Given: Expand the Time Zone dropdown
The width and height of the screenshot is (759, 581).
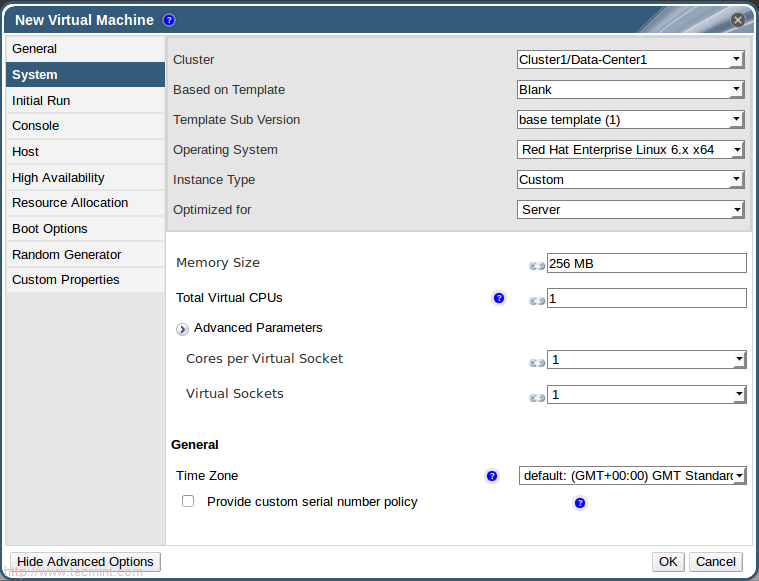Looking at the screenshot, I should 632,476.
